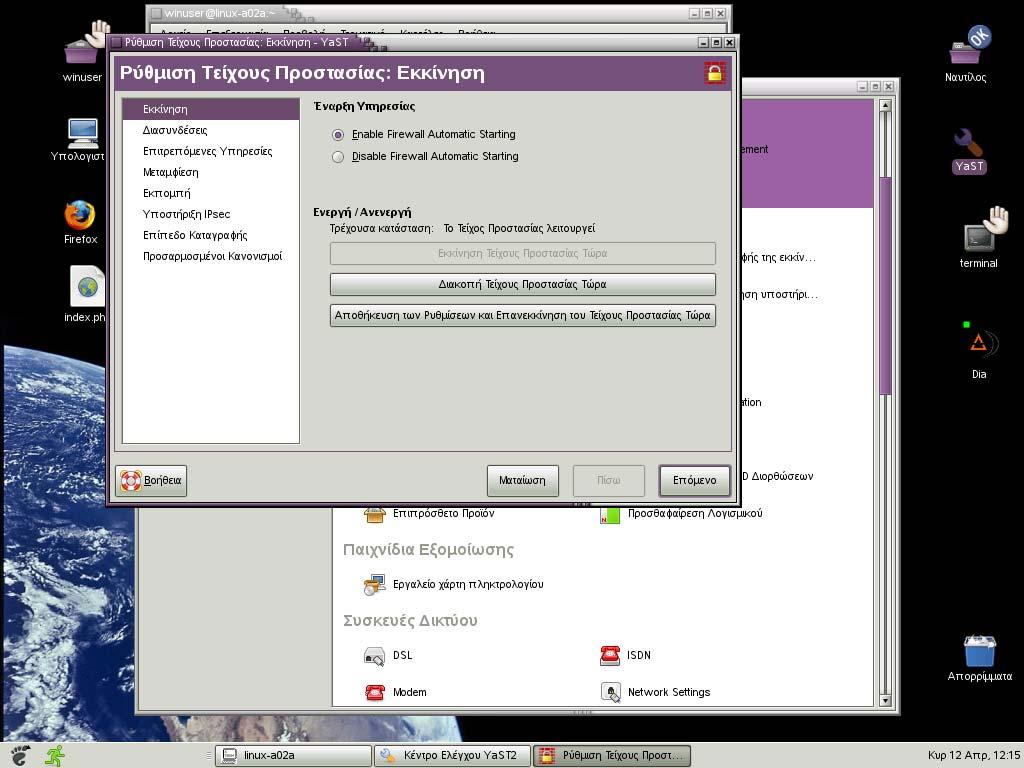Open Προσθαφαίρεση Λογισμικού icon
Screen dimensions: 1024x768
(x=609, y=515)
